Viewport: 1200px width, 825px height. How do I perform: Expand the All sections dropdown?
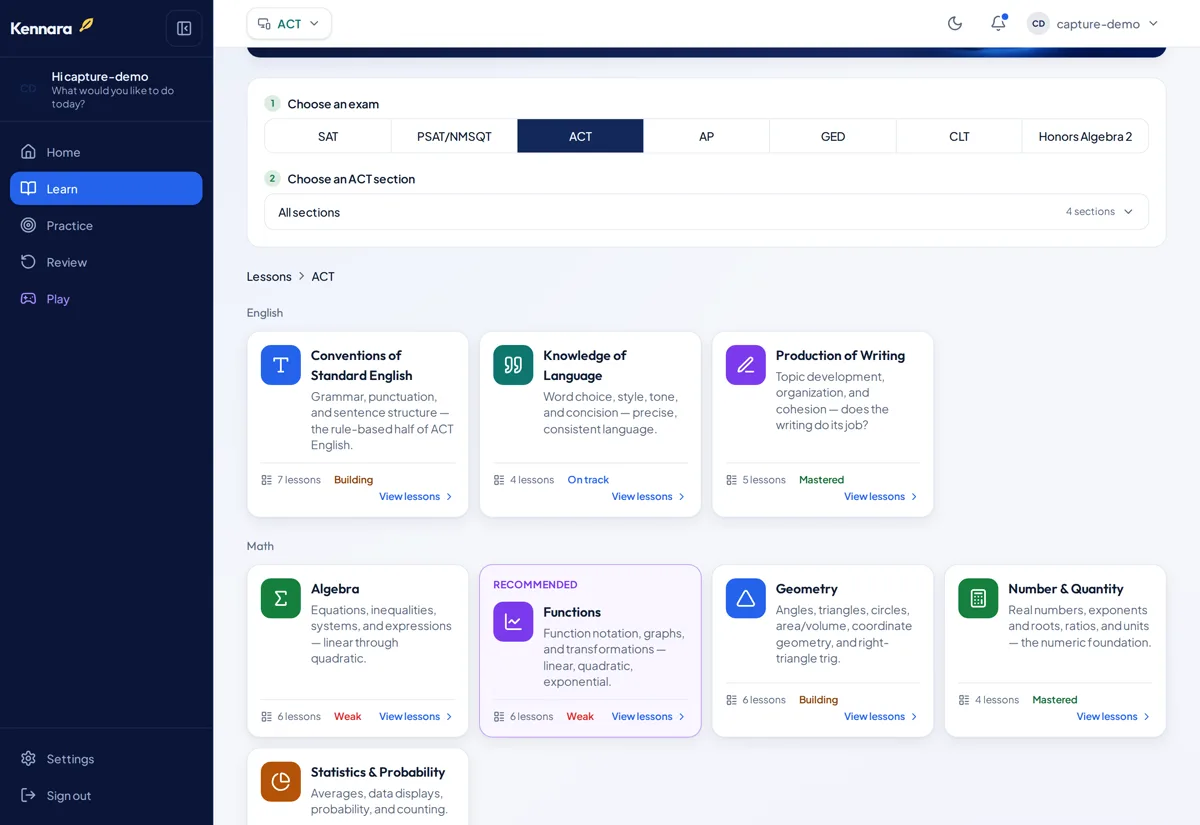point(706,212)
